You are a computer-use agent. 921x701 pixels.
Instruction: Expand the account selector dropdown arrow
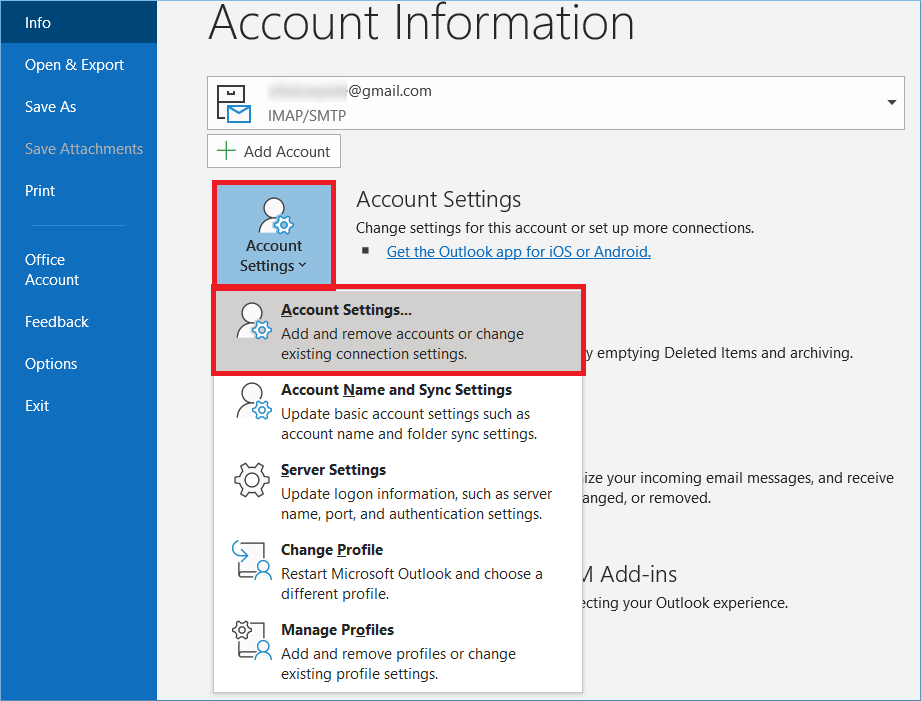pos(891,102)
